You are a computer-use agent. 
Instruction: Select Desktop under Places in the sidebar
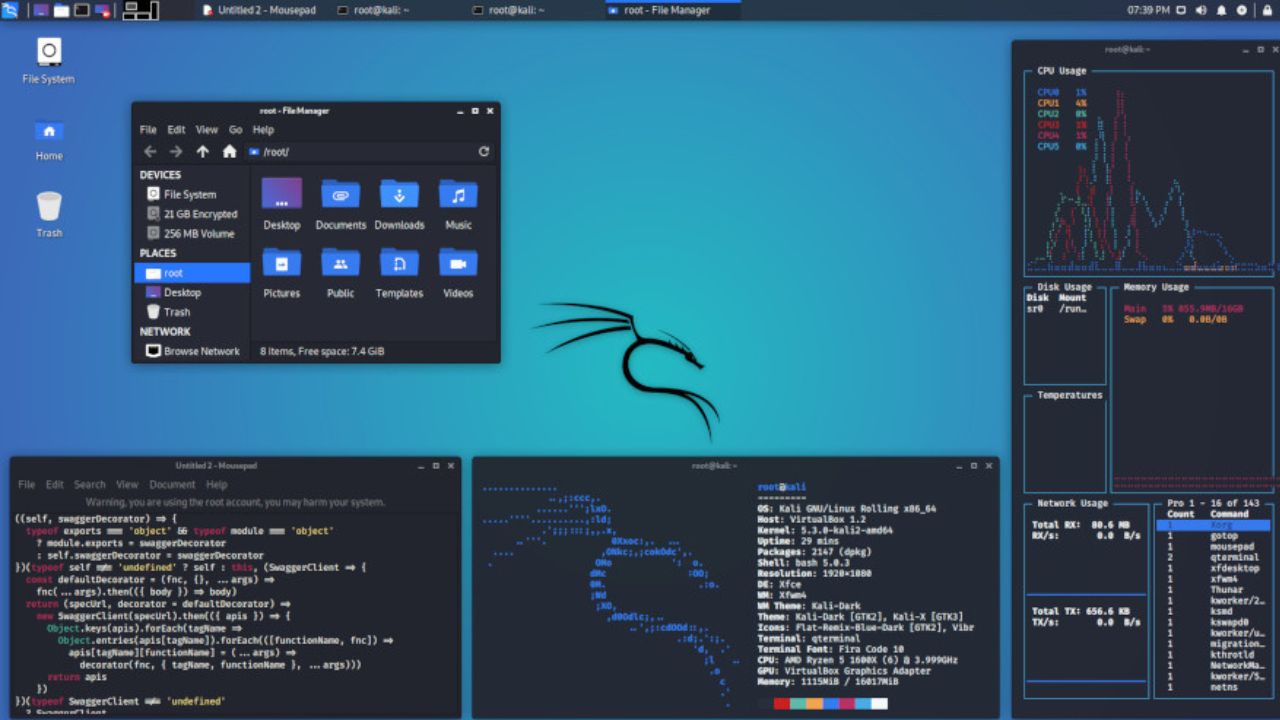coord(192,292)
